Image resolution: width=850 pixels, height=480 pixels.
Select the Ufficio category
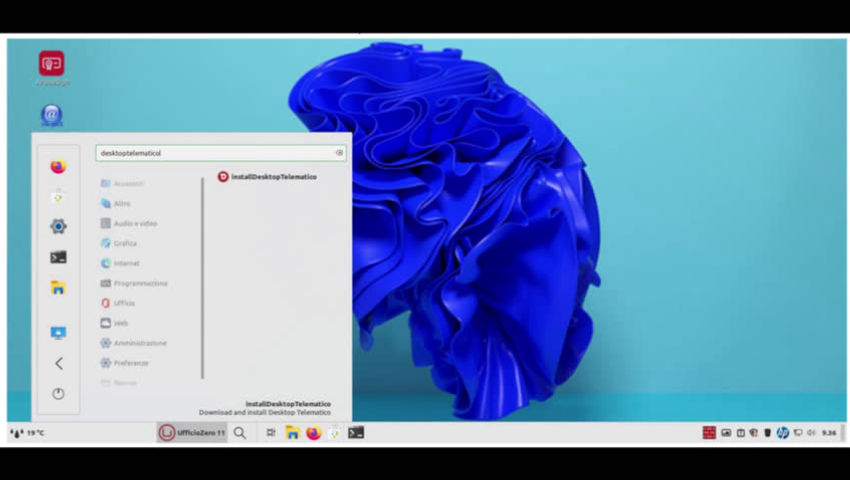(x=124, y=303)
